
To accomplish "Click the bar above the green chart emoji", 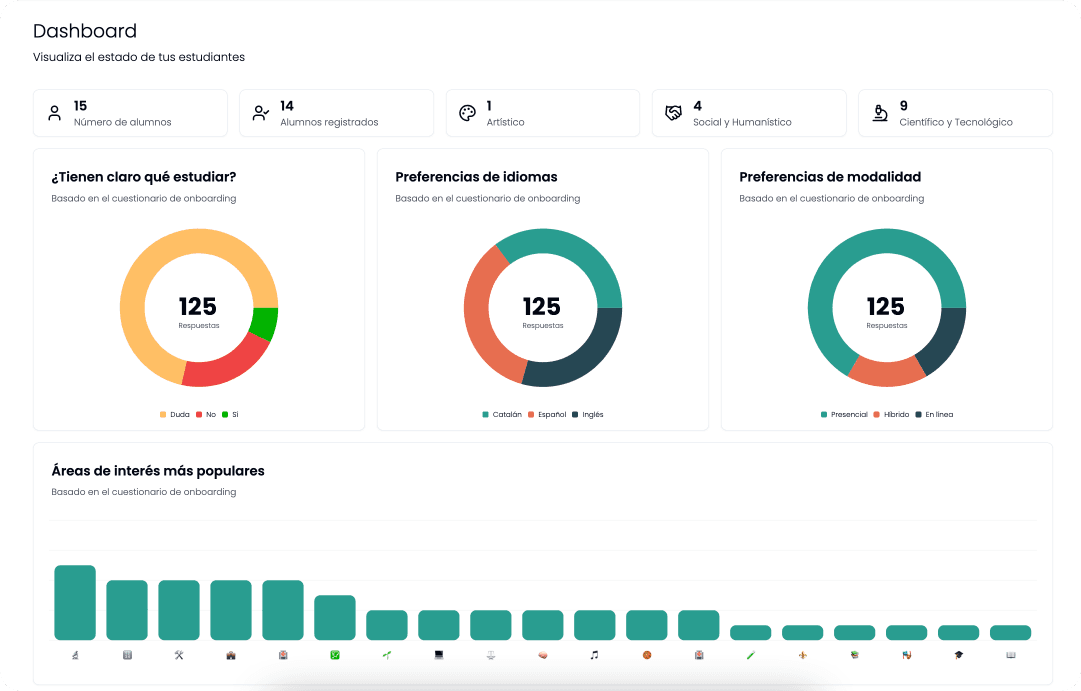I will click(x=335, y=617).
